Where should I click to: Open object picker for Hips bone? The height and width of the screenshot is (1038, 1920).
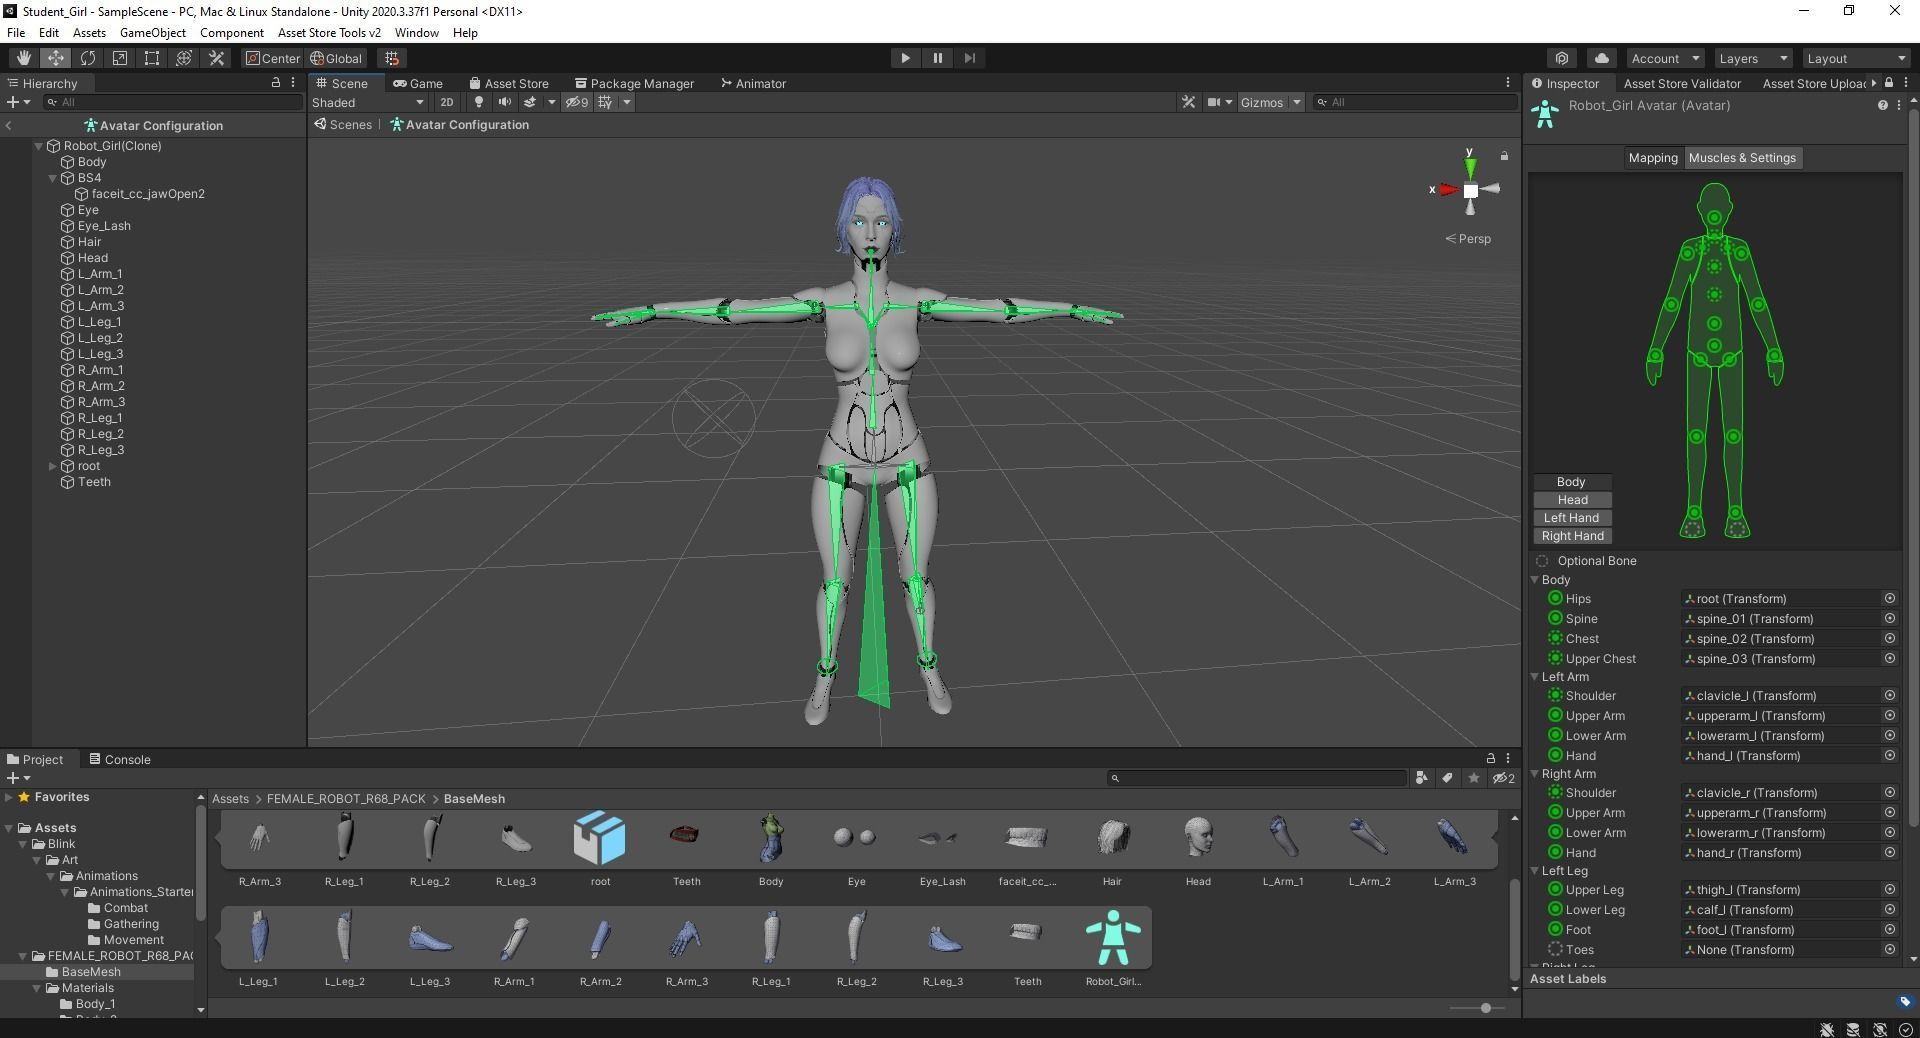pyautogui.click(x=1889, y=599)
